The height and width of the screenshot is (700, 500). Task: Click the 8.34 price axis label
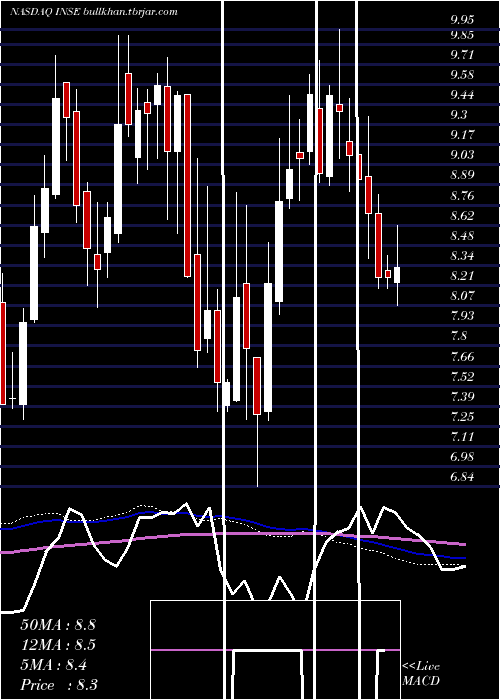[x=462, y=256]
